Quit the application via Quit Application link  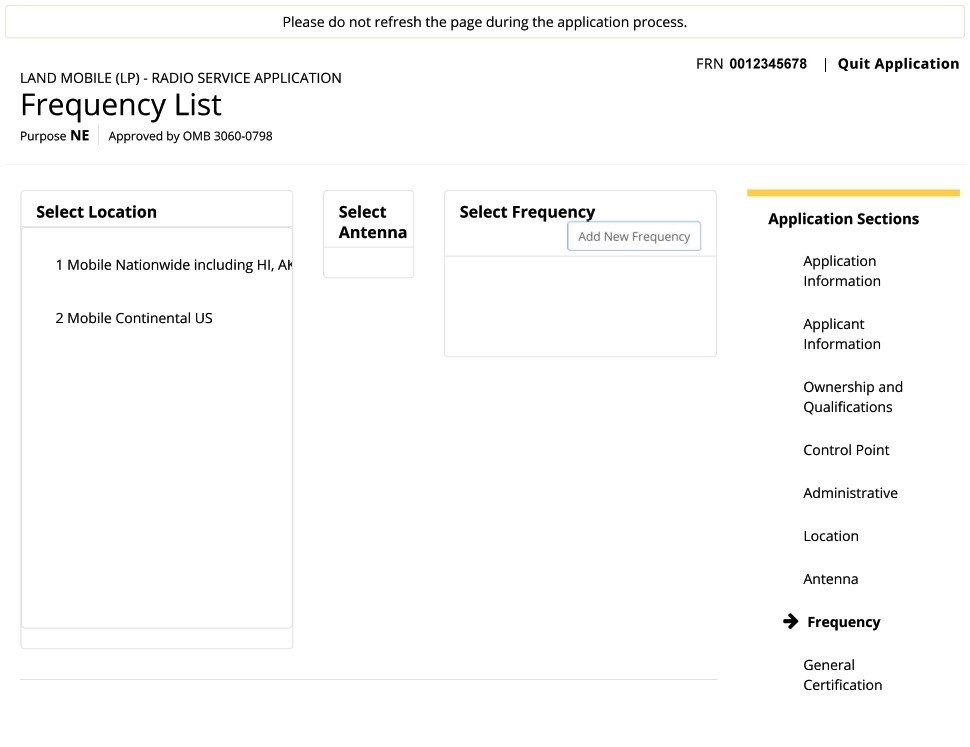[898, 64]
